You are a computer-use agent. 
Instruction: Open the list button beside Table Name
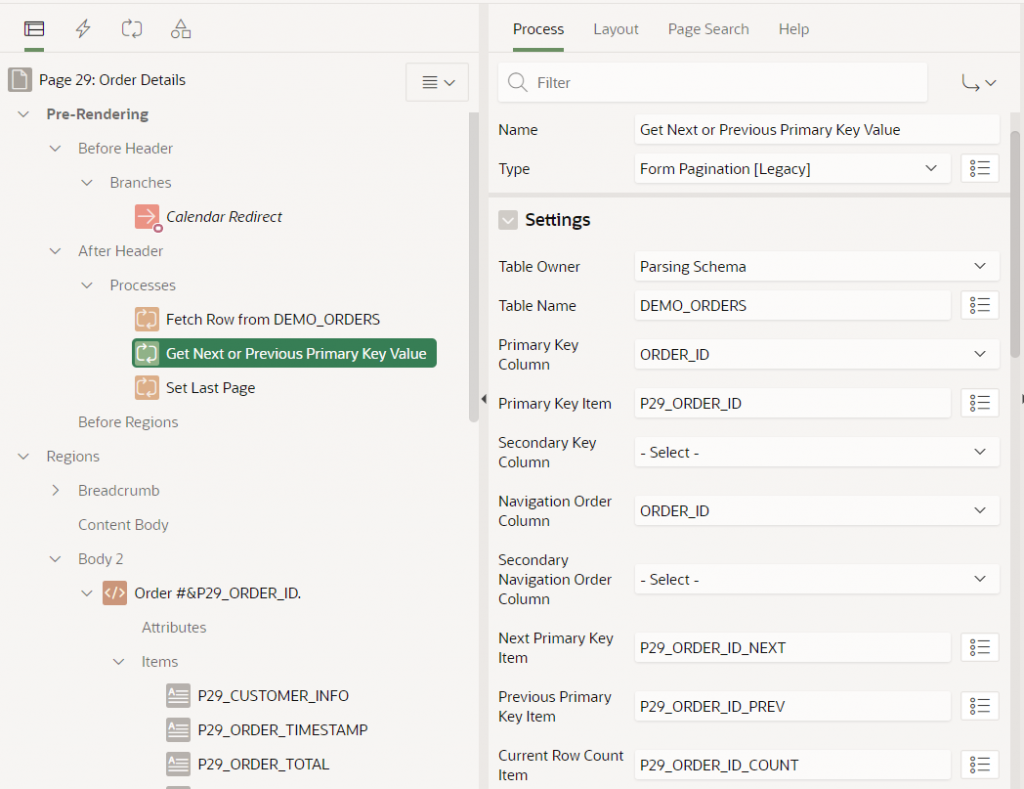point(980,306)
